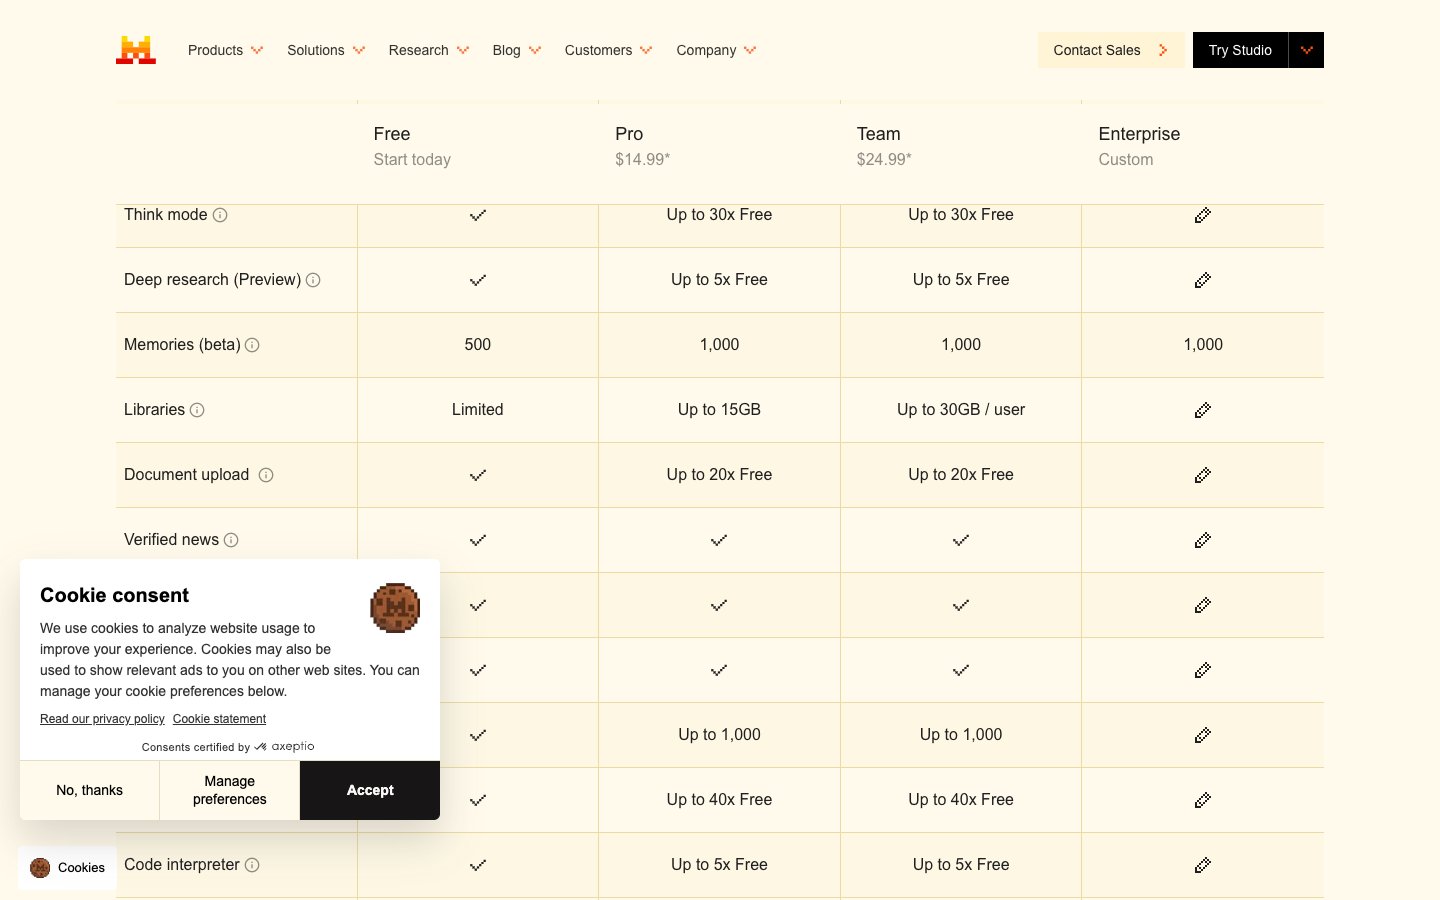Open the Company navigation menu

(715, 50)
